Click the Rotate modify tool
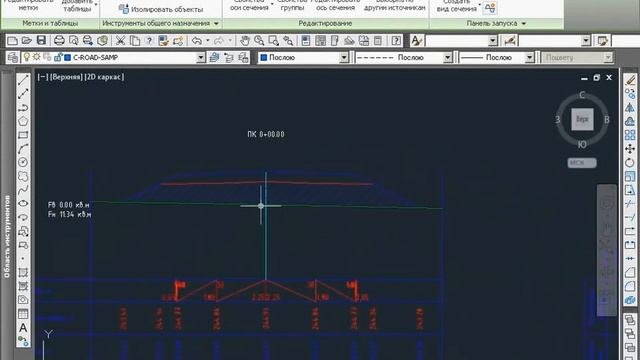640x360 pixels. (x=630, y=162)
